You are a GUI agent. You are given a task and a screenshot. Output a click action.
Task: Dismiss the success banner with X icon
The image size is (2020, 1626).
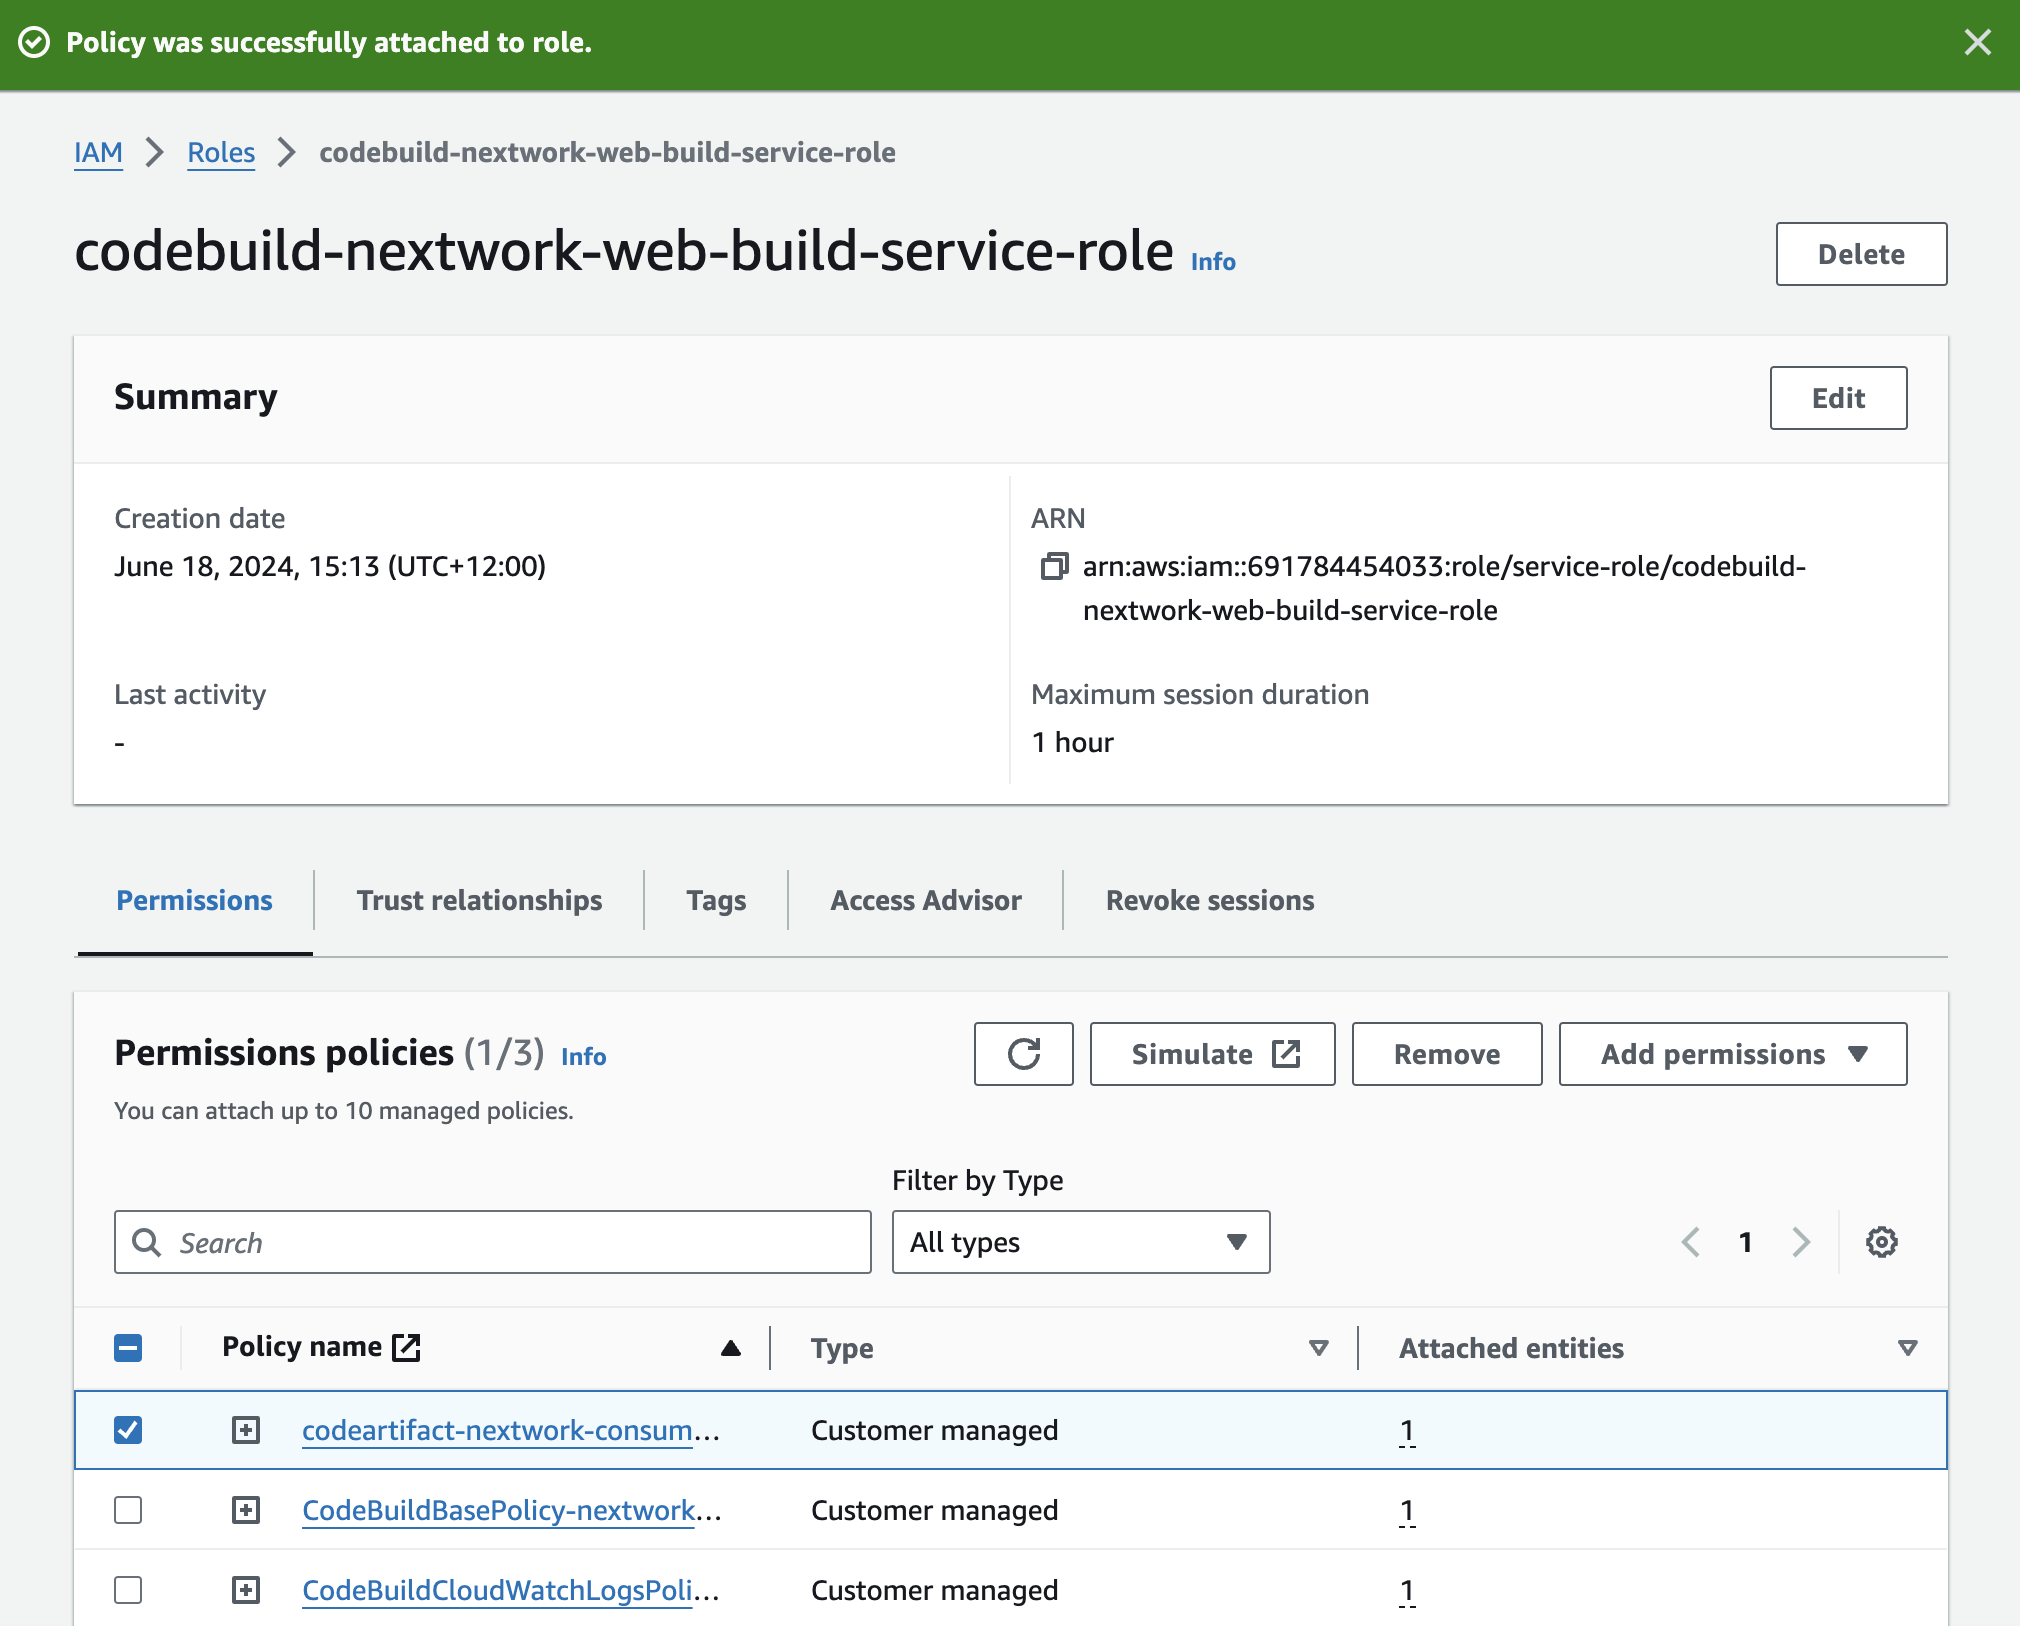click(1977, 42)
